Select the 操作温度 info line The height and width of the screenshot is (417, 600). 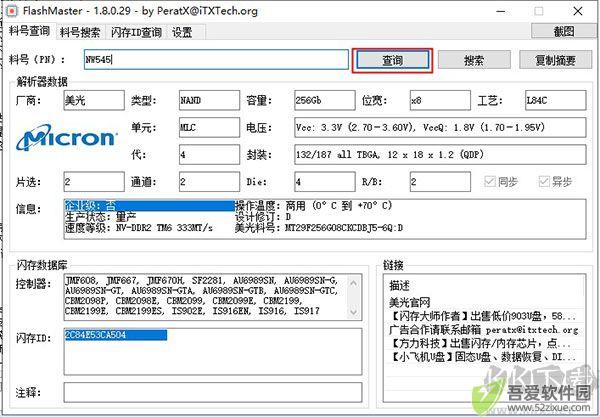pyautogui.click(x=314, y=206)
